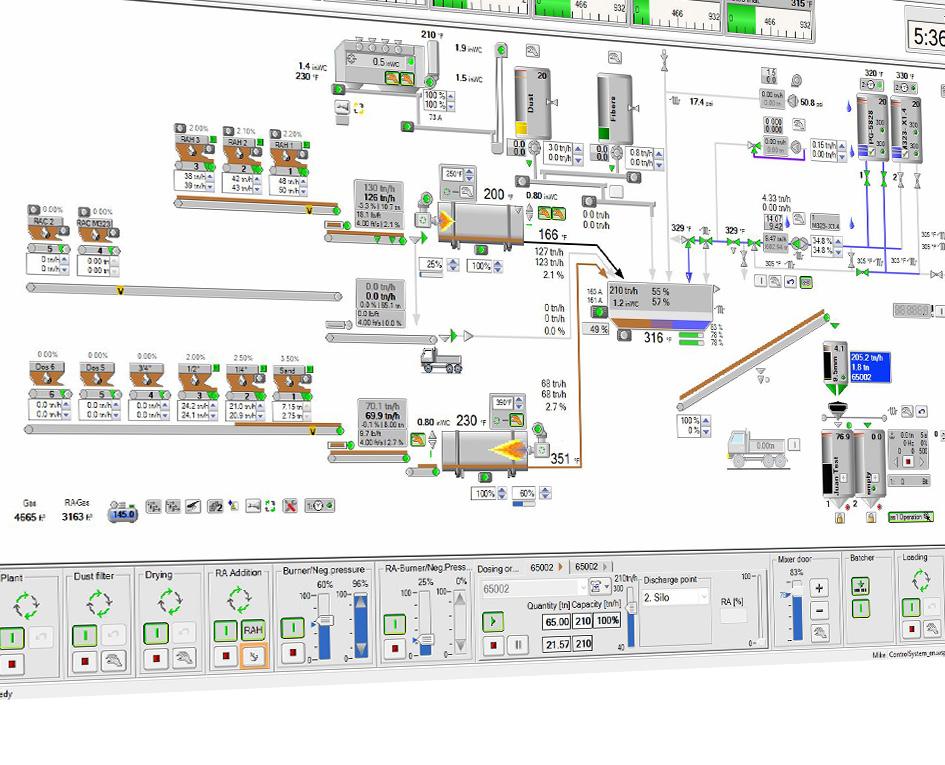Screen dimensions: 945x765
Task: Click the hand icon above the Dust silo
Action: [533, 51]
